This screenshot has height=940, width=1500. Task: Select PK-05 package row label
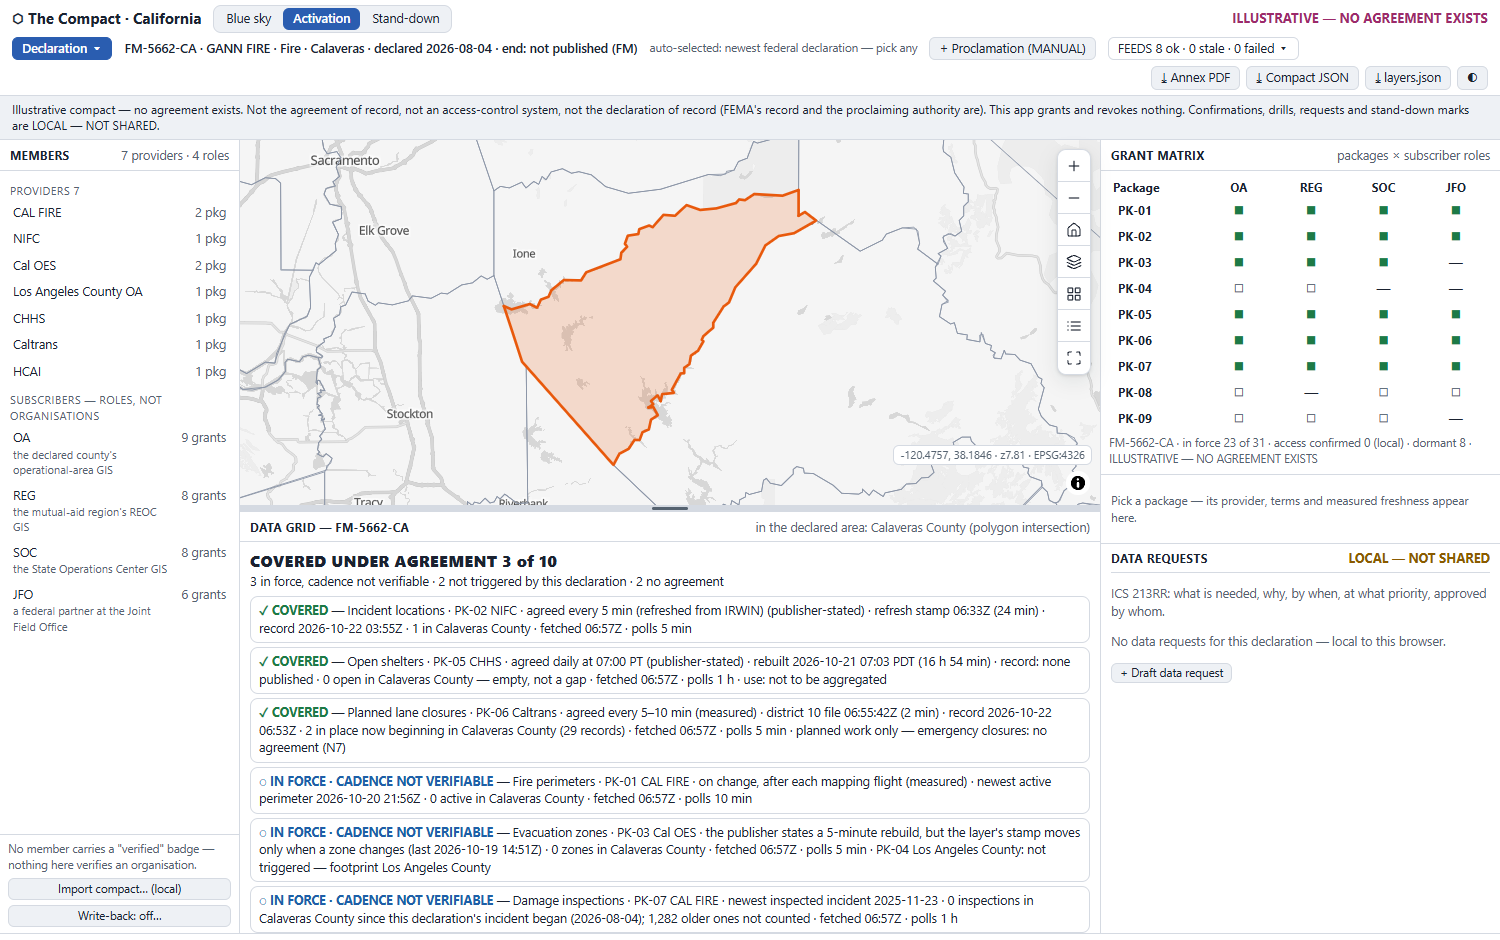(1134, 315)
